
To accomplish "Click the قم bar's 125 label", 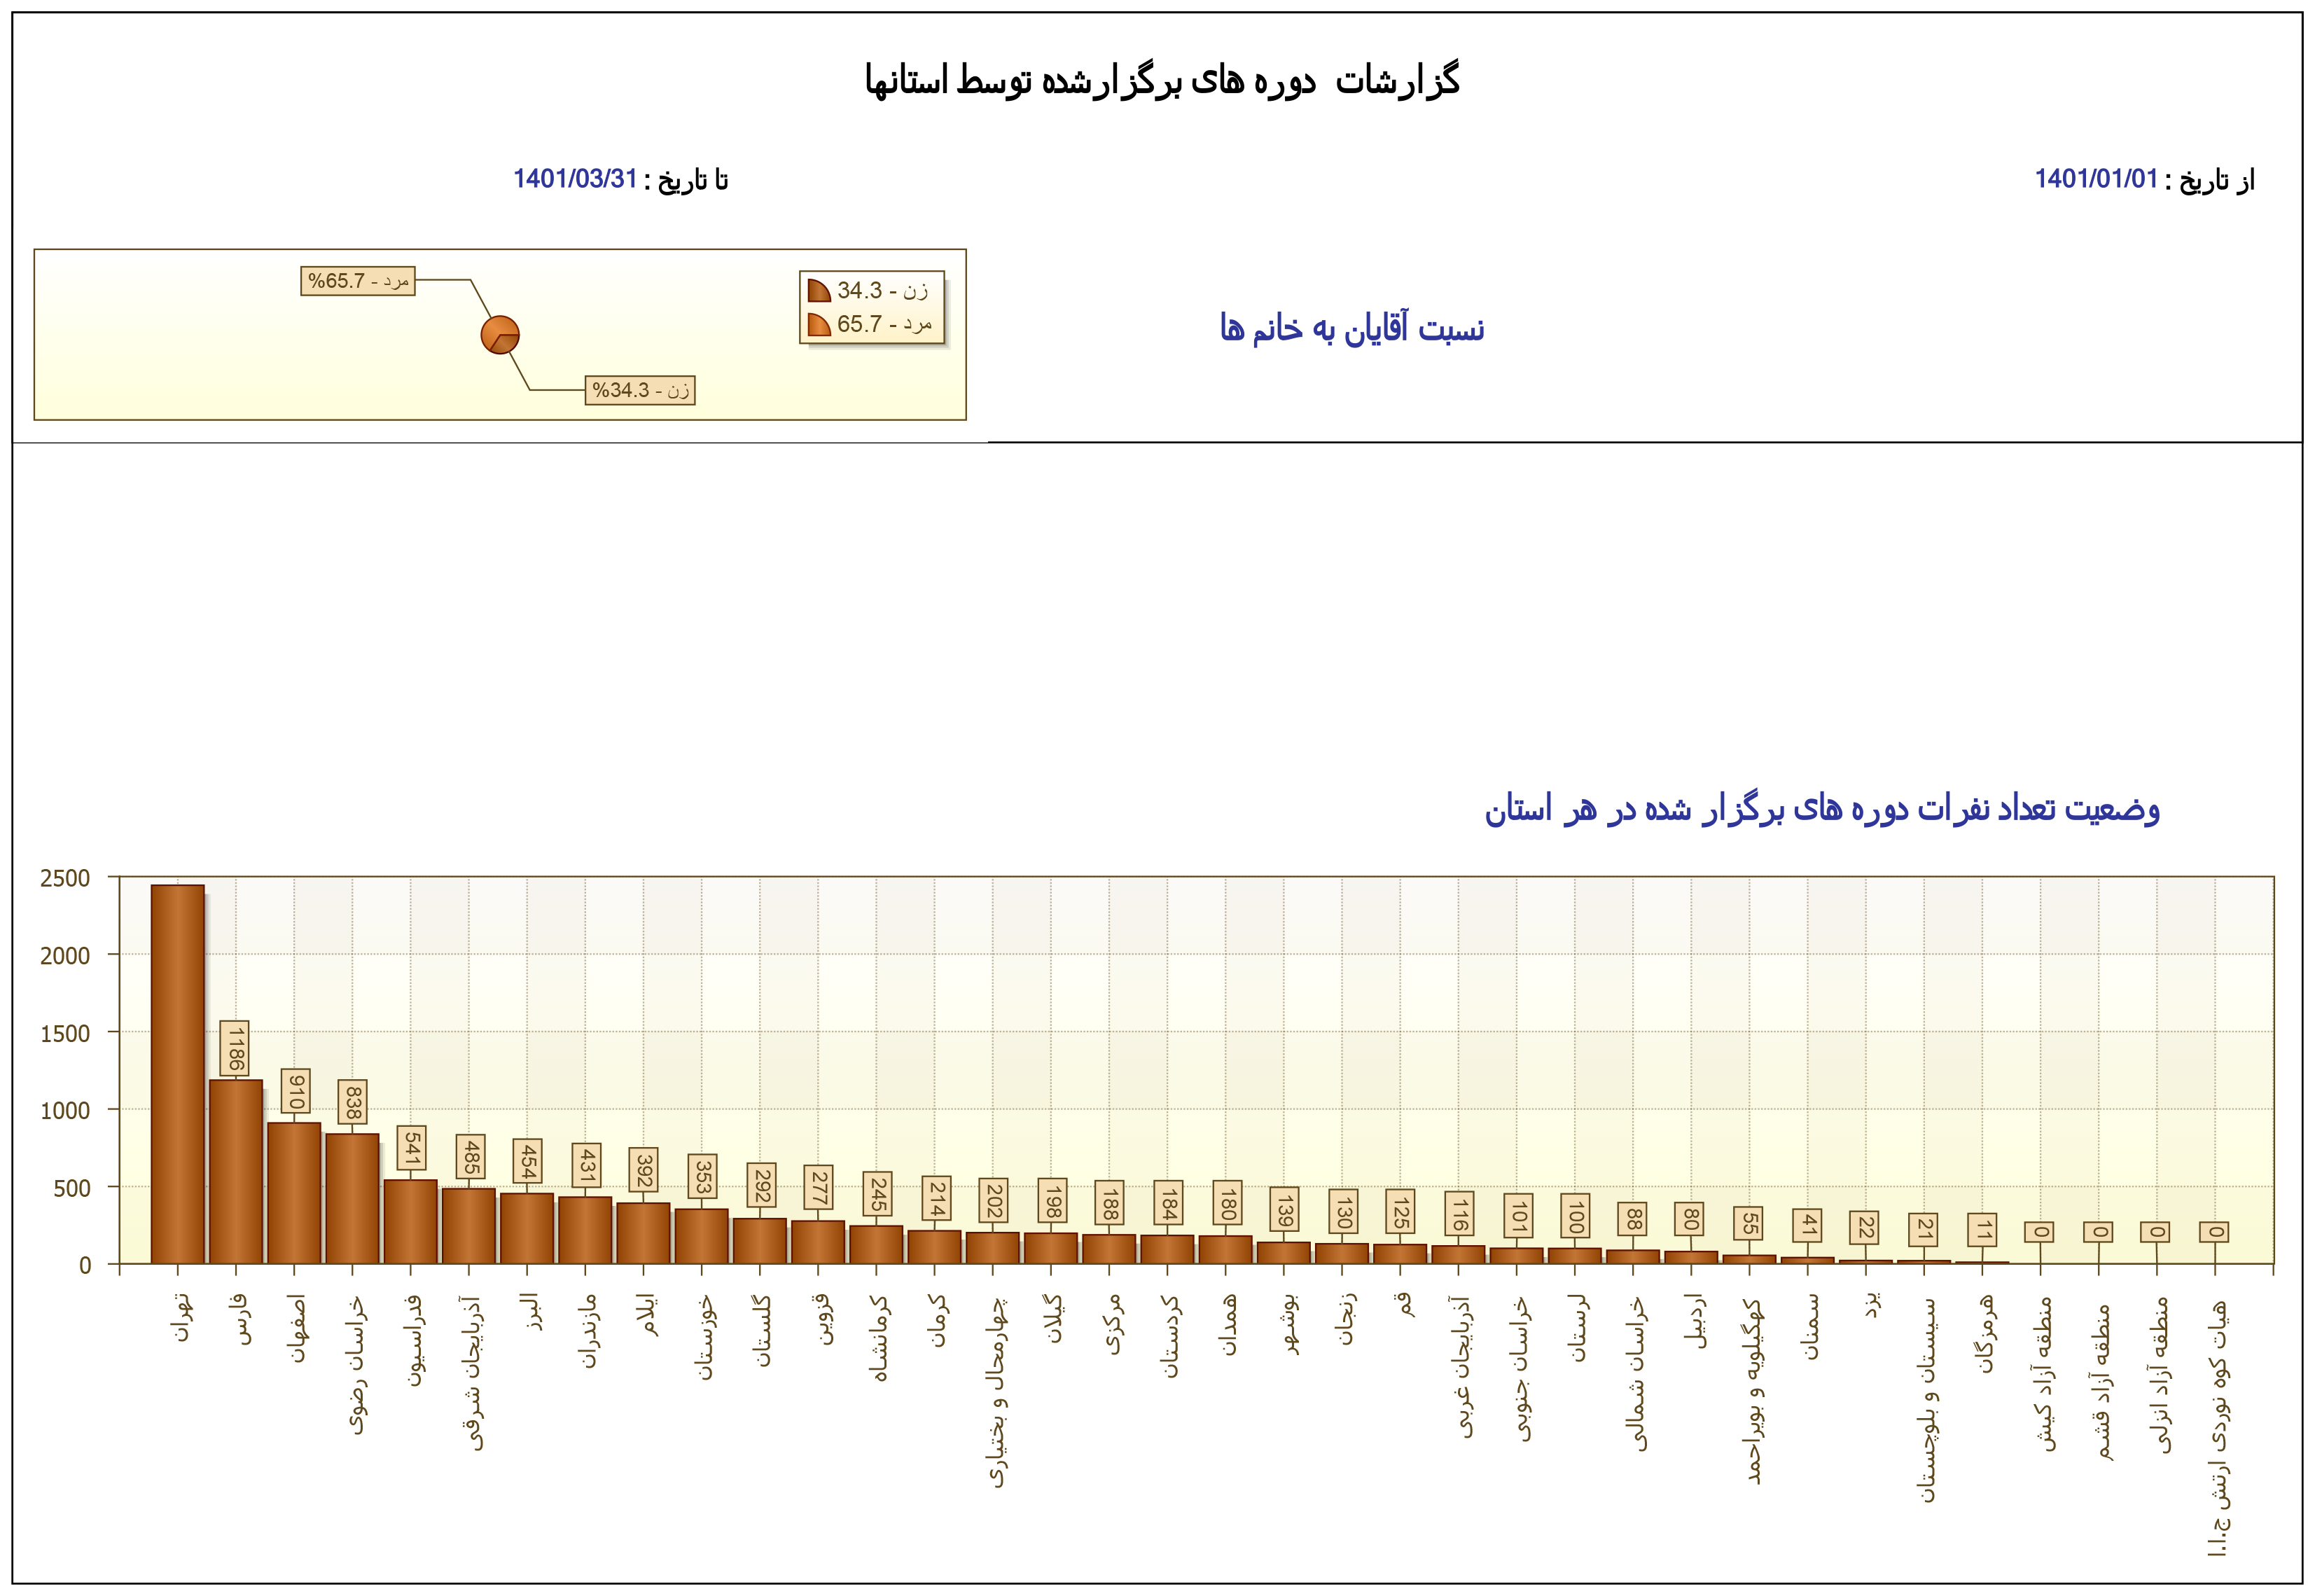I will (x=1400, y=1211).
